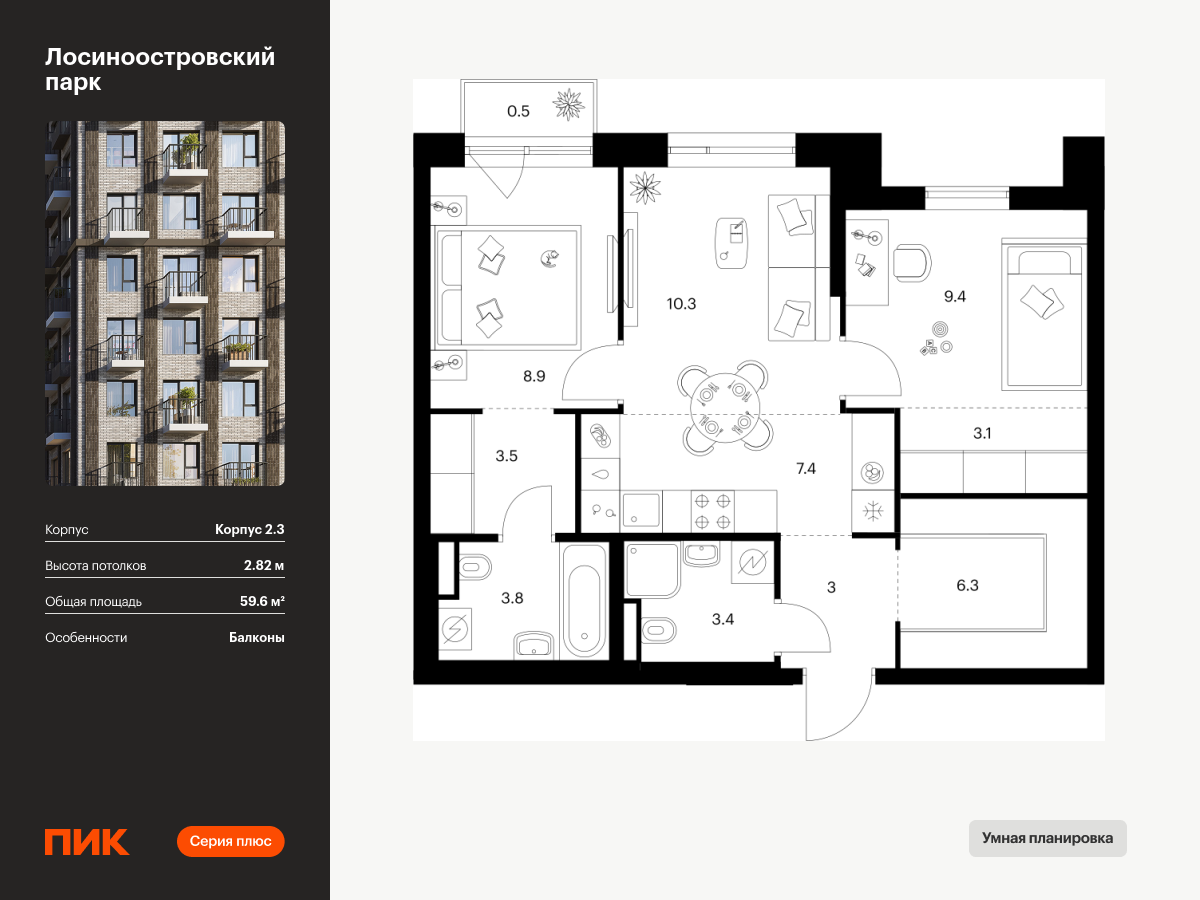
Task: Click the dish rack on the countertop
Action: pyautogui.click(x=599, y=437)
